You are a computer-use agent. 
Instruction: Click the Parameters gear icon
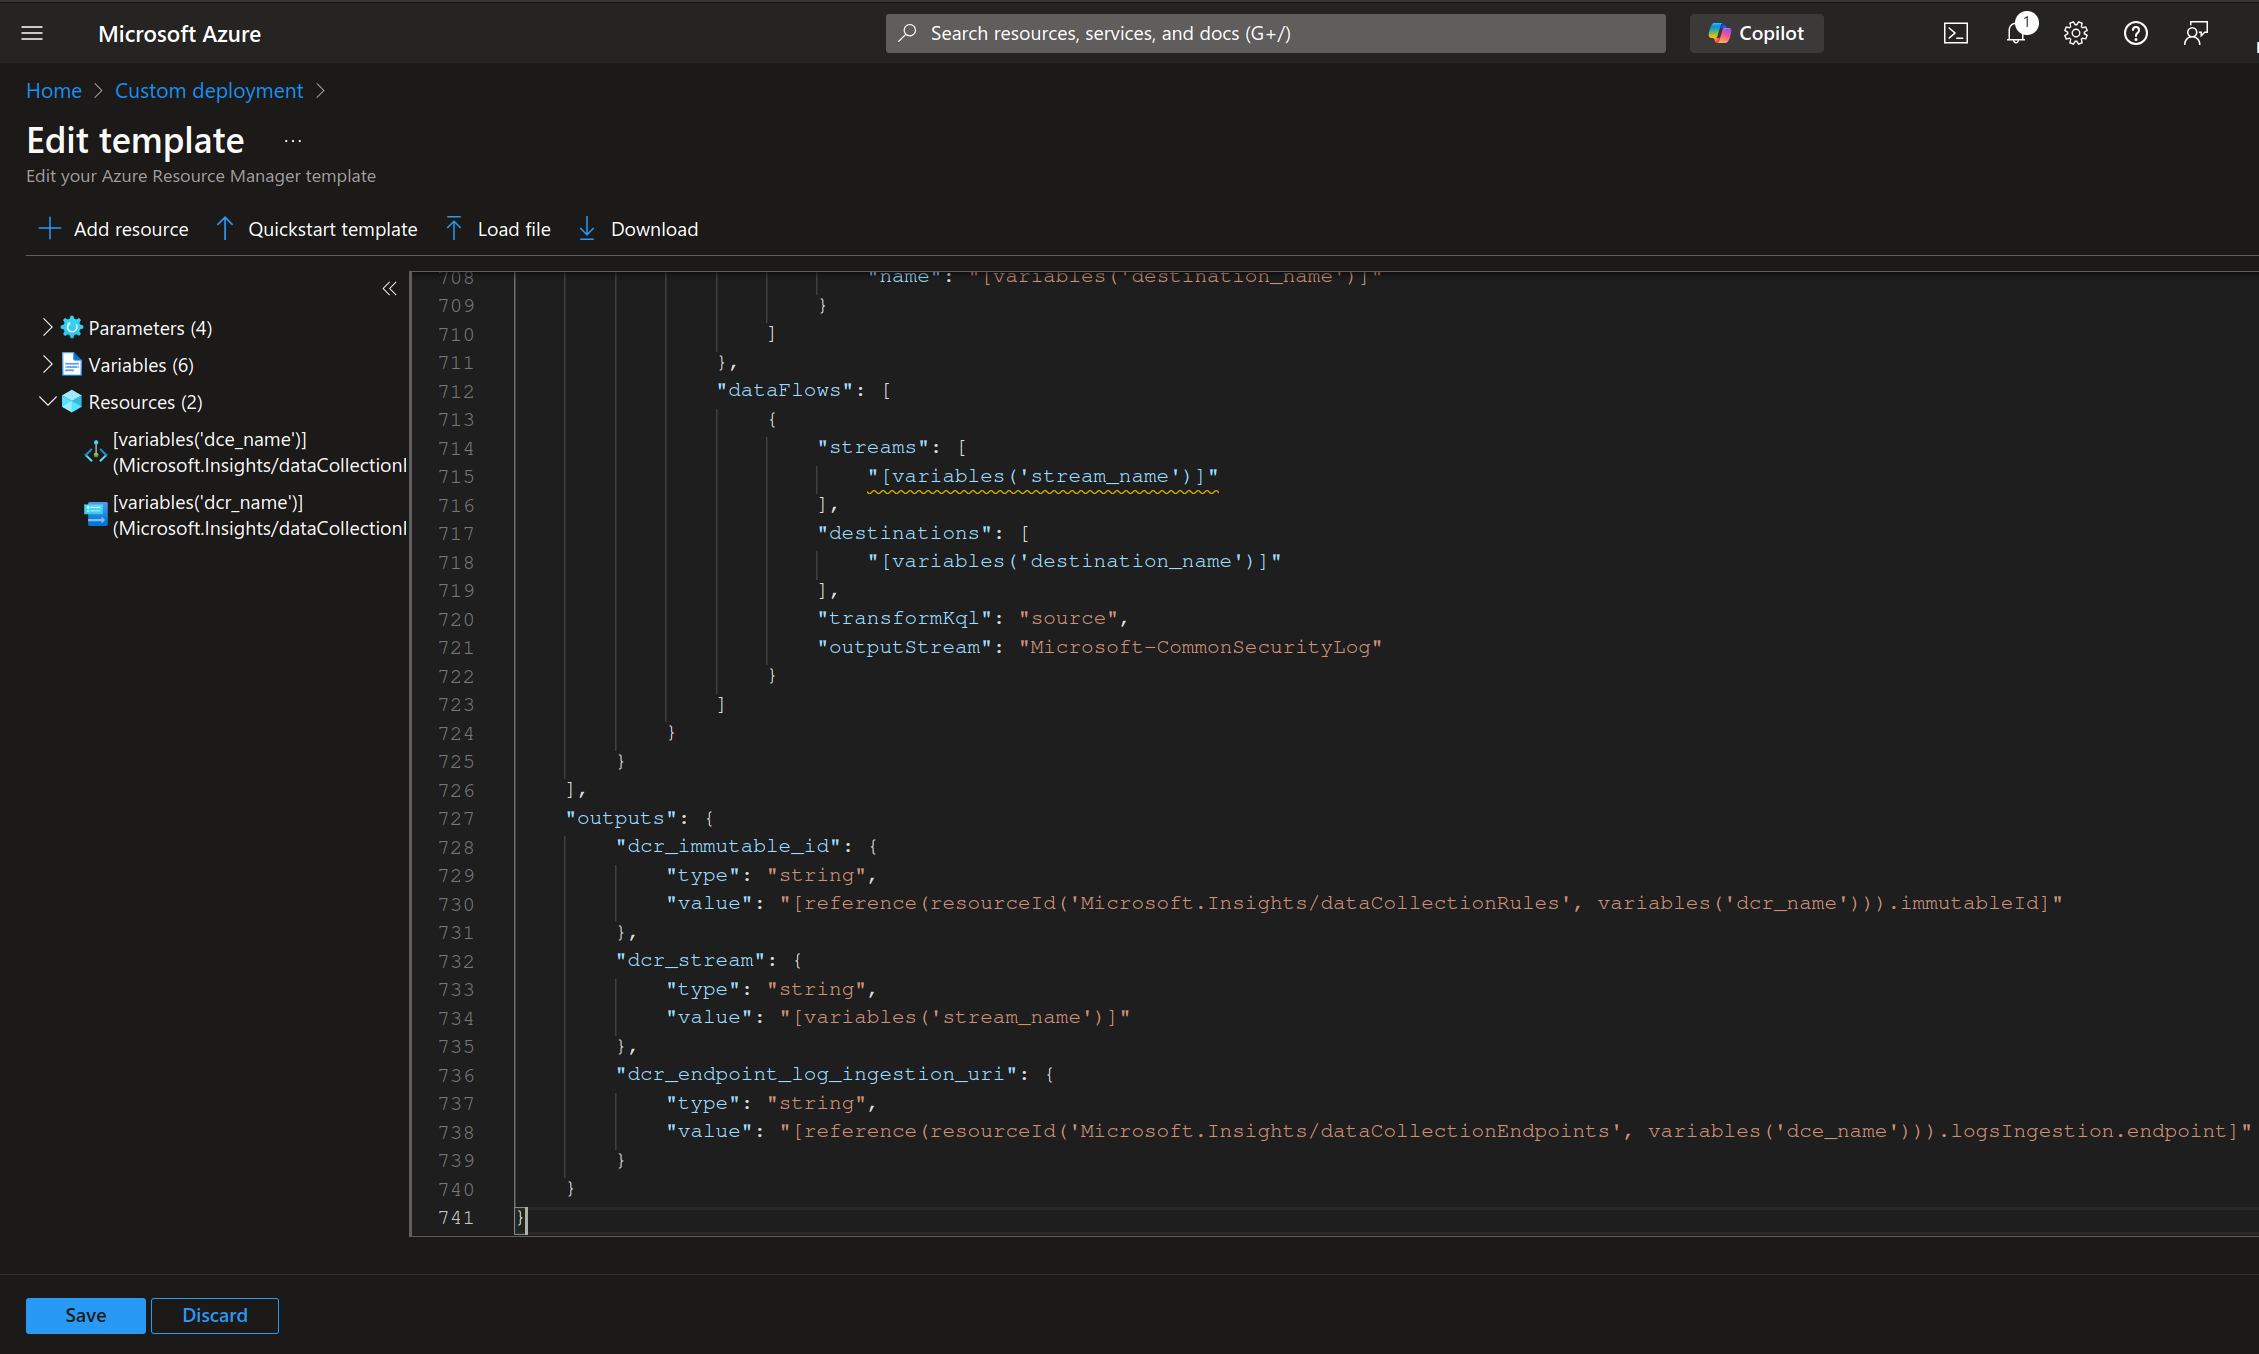tap(72, 327)
